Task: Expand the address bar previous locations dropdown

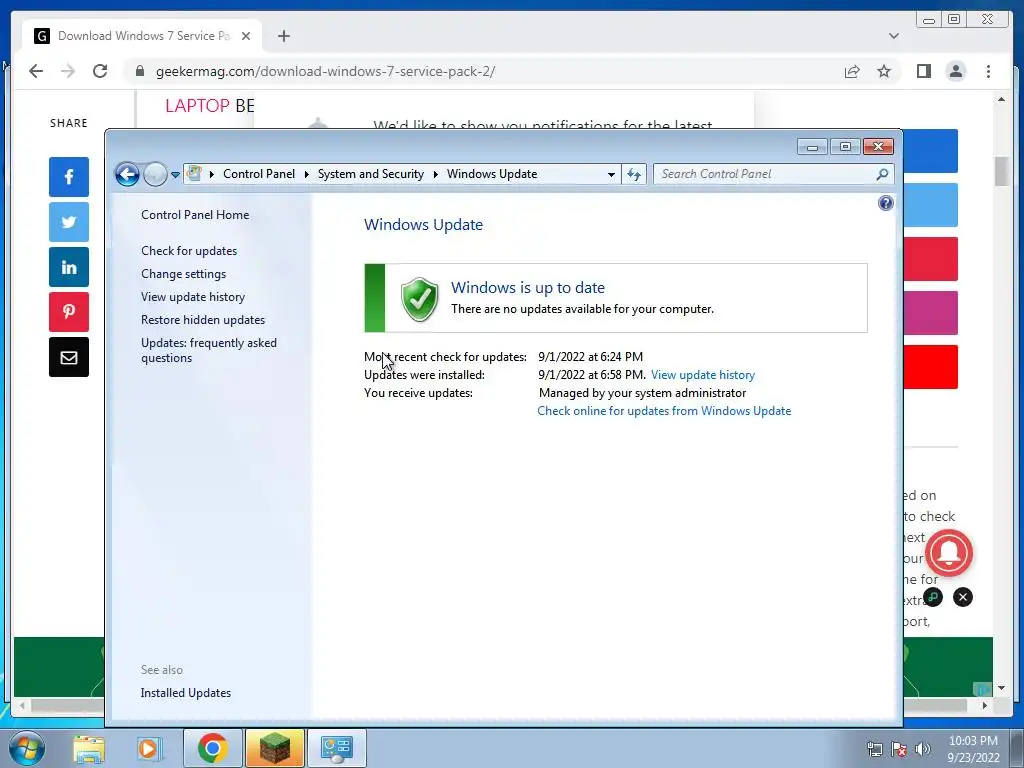Action: [x=611, y=174]
